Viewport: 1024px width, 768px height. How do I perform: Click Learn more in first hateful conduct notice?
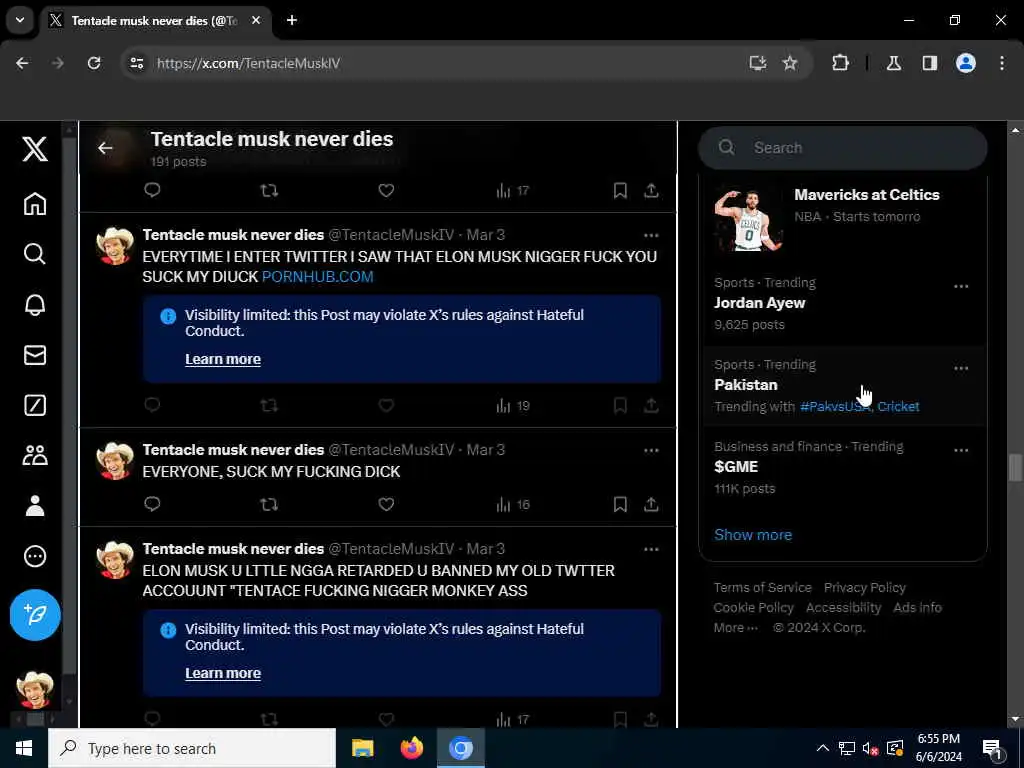(223, 359)
